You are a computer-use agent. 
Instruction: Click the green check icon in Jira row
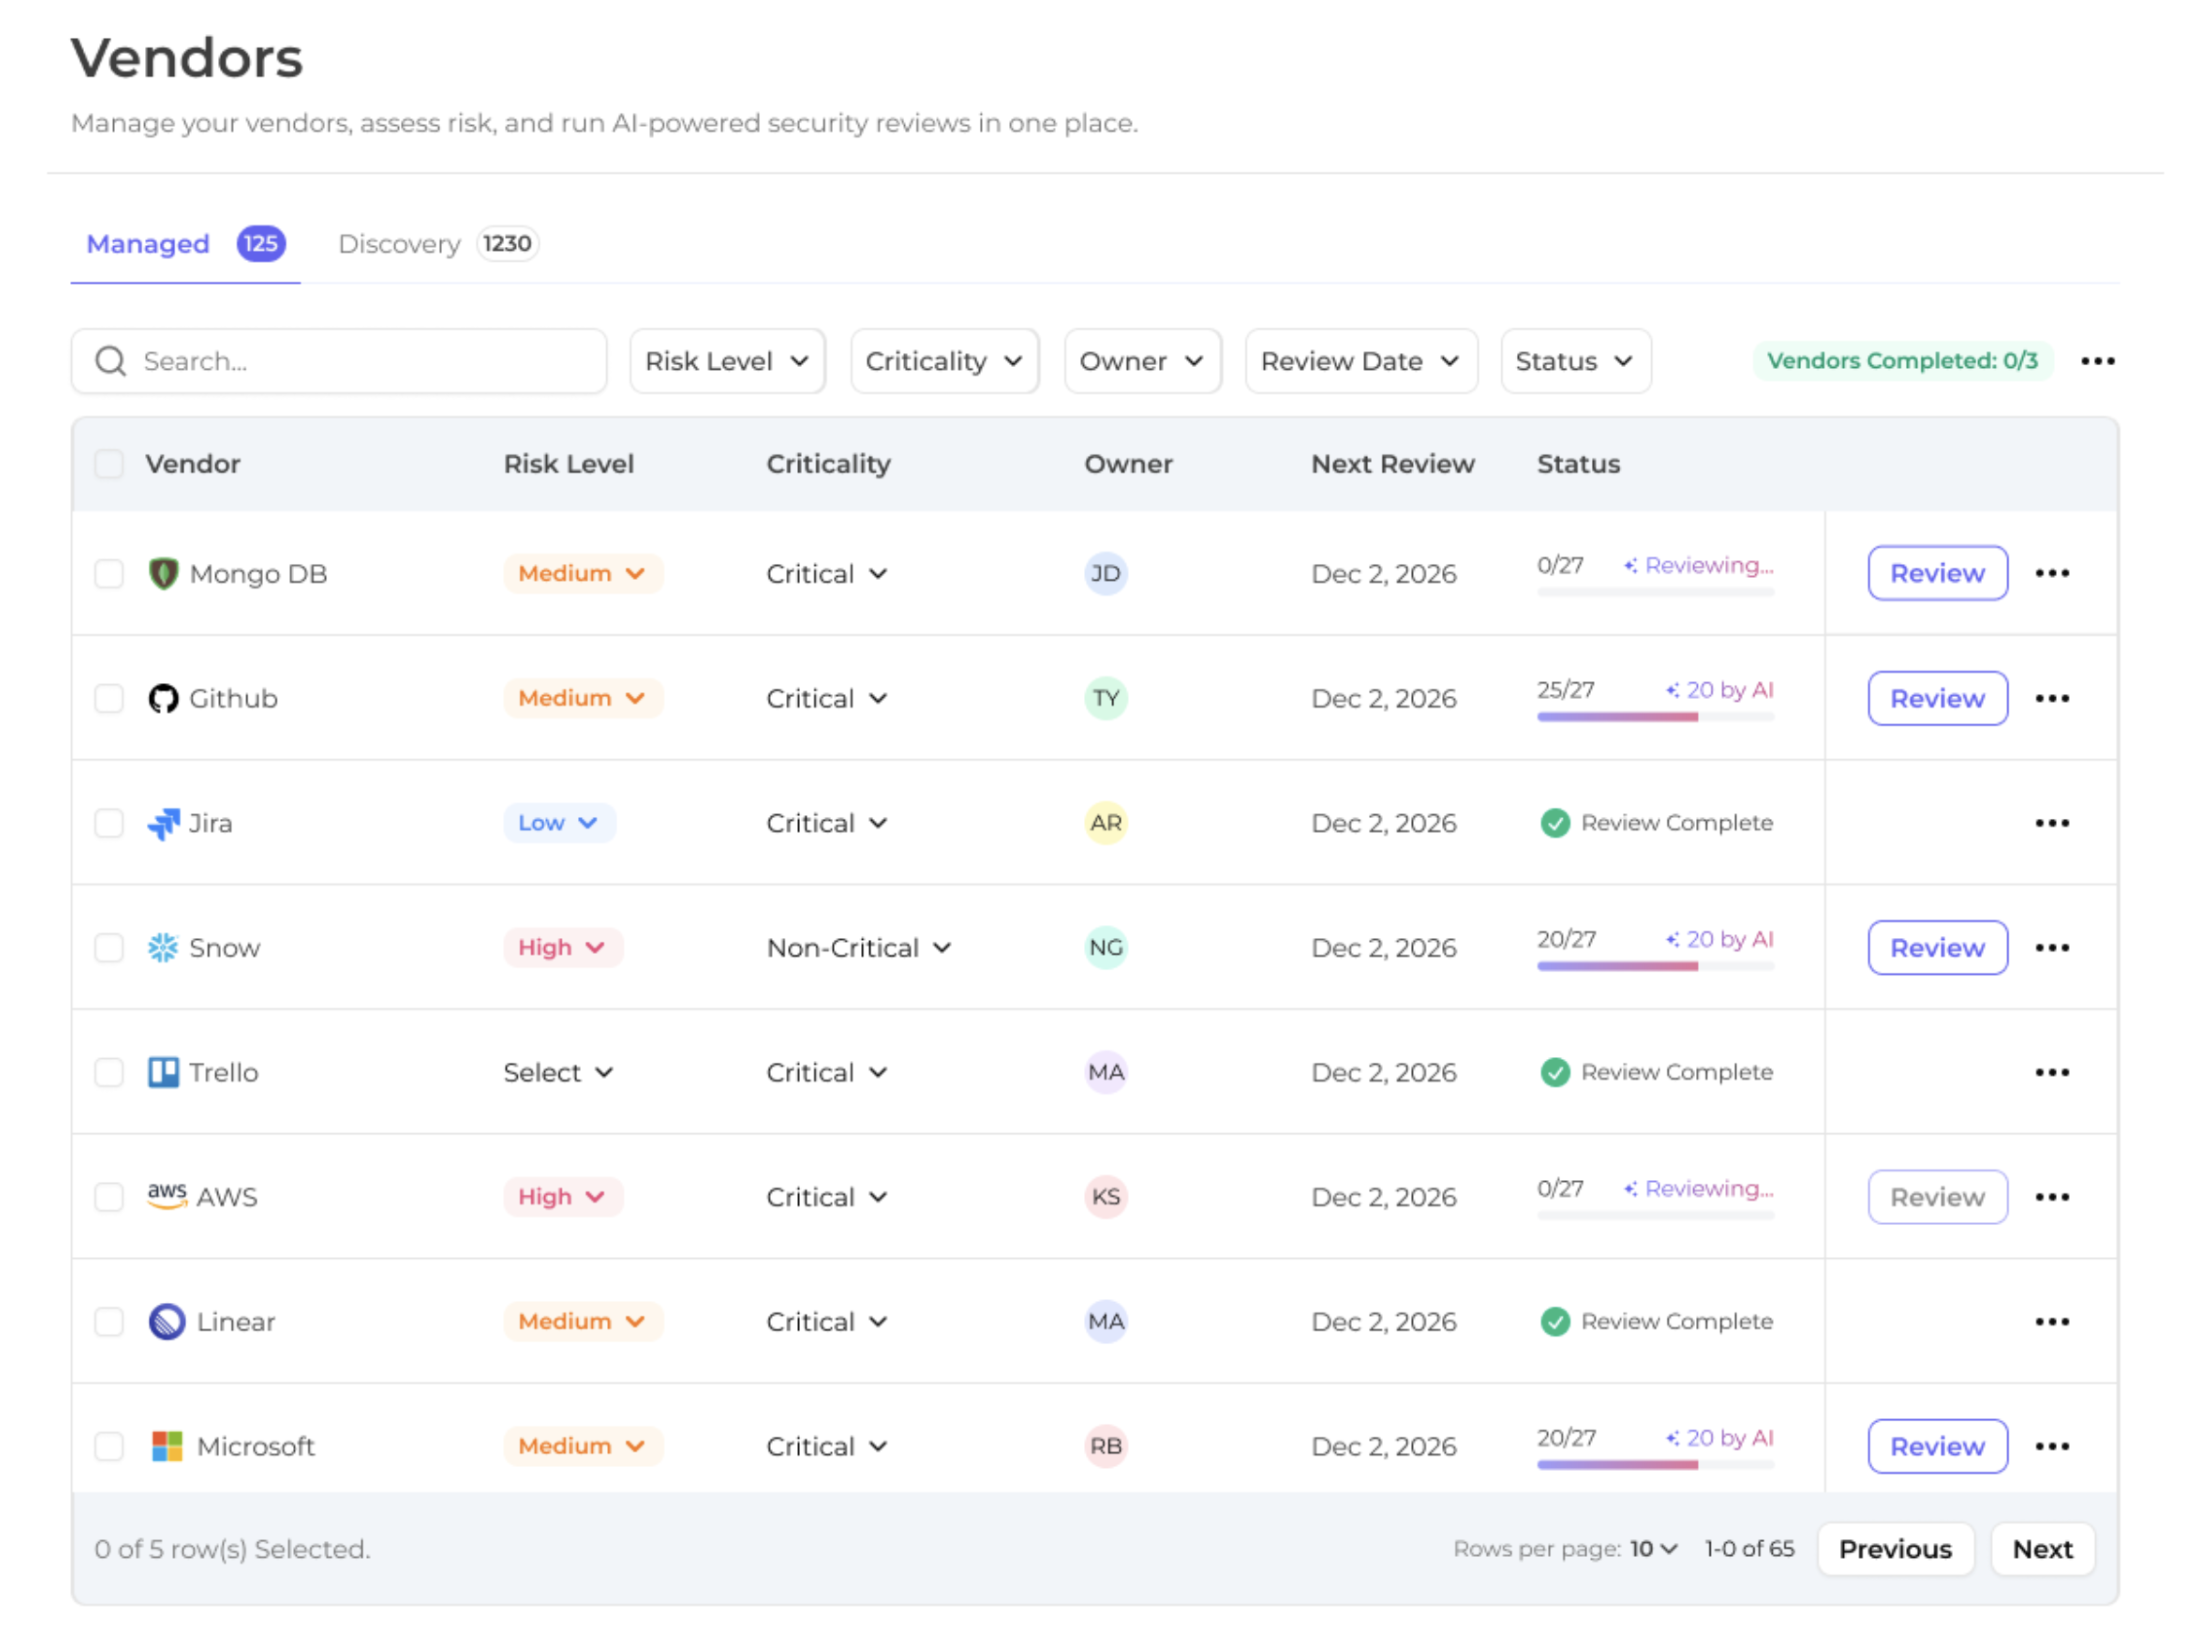pyautogui.click(x=1554, y=823)
